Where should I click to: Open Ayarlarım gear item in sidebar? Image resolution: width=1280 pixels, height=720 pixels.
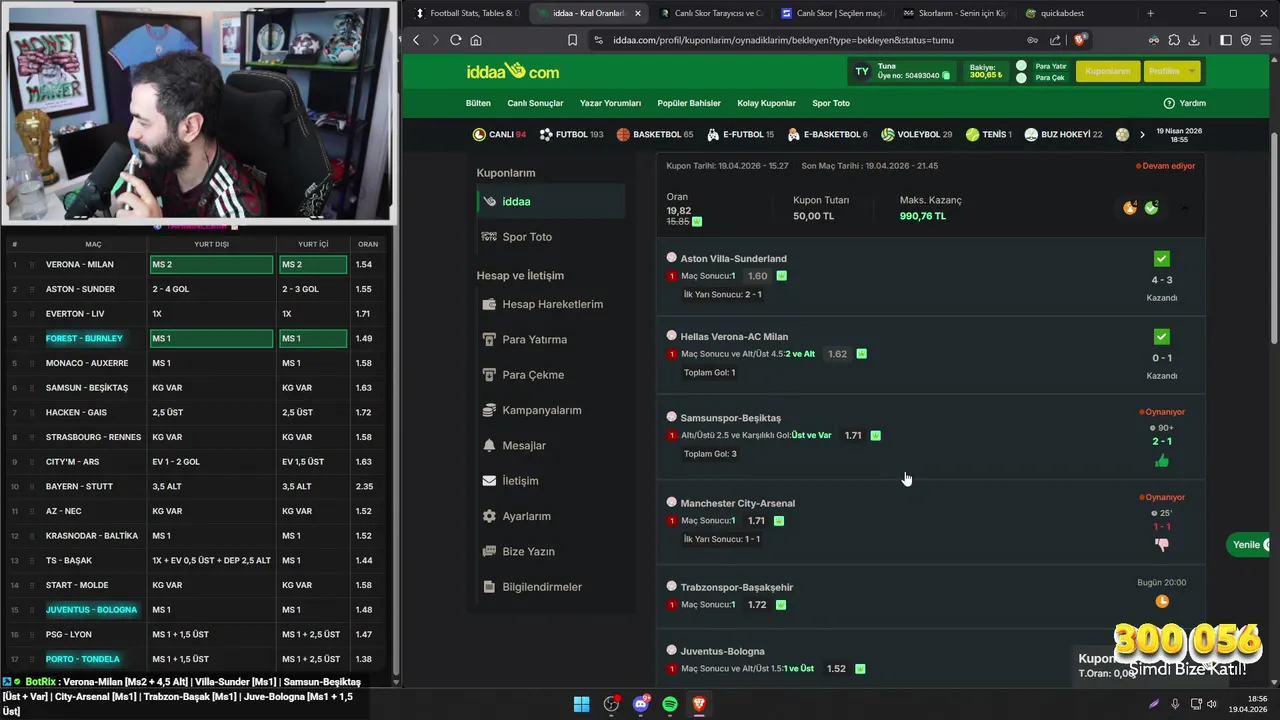point(526,516)
